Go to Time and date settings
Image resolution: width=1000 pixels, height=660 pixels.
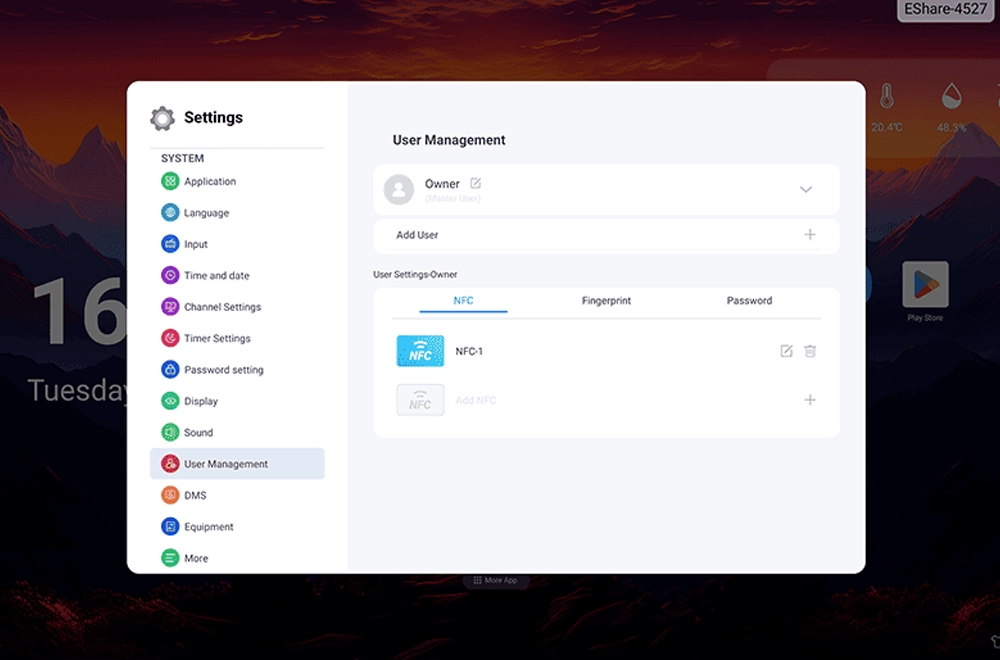point(216,276)
